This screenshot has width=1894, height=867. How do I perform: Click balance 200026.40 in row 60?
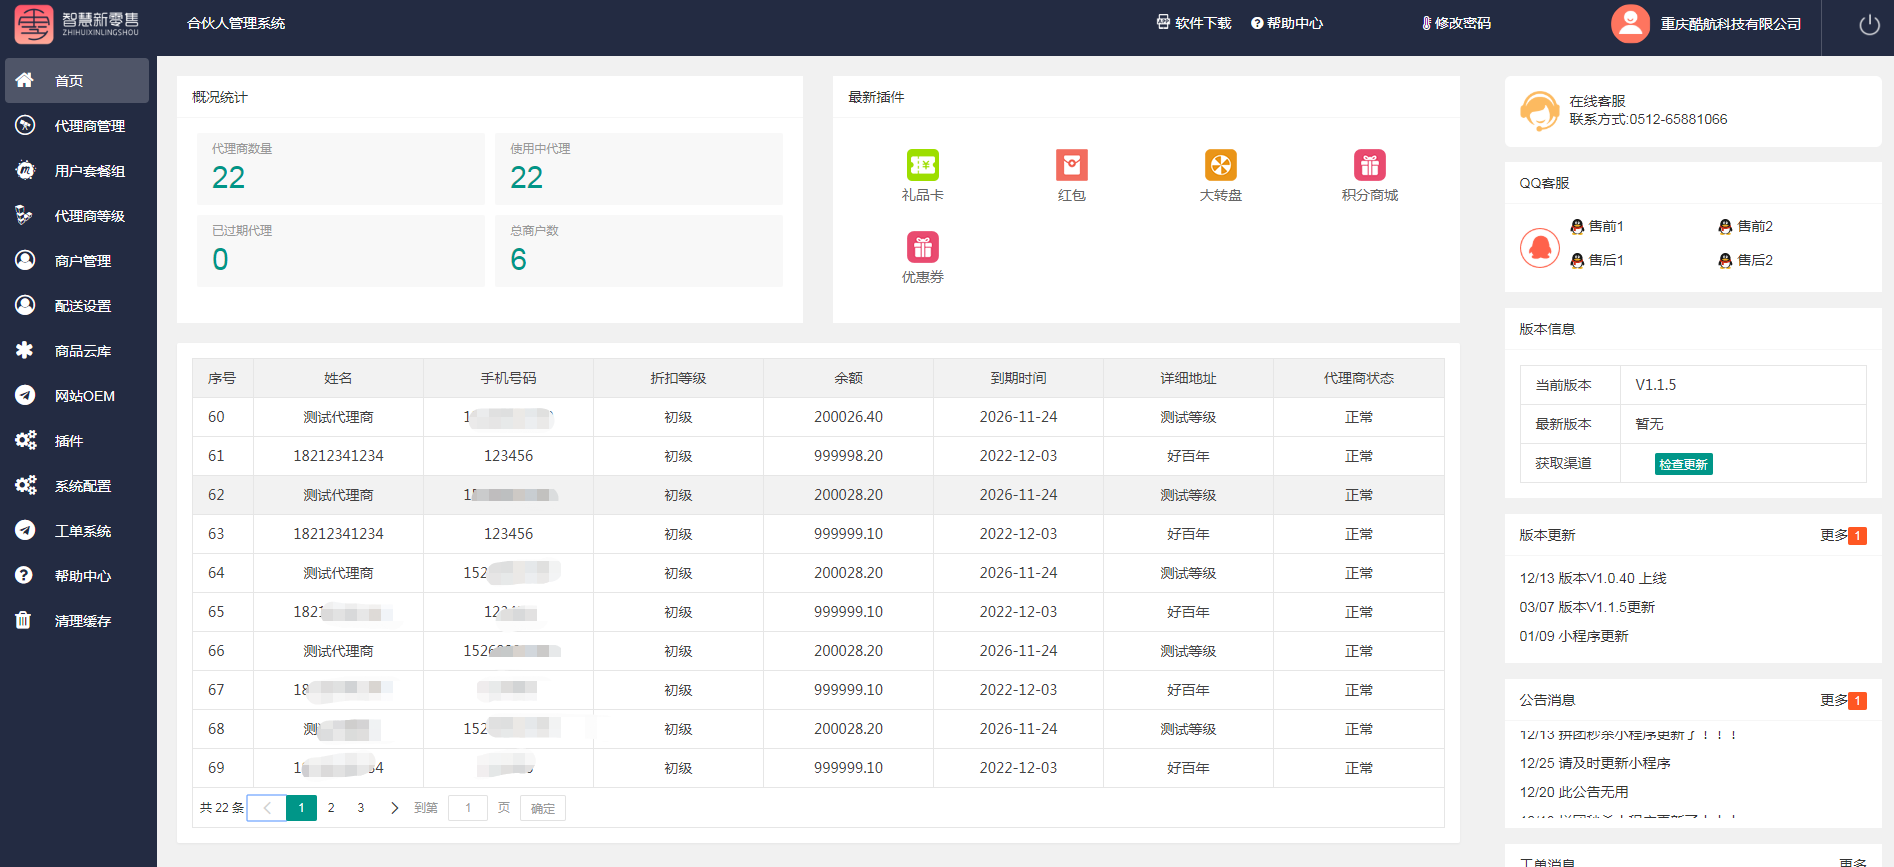pyautogui.click(x=848, y=417)
